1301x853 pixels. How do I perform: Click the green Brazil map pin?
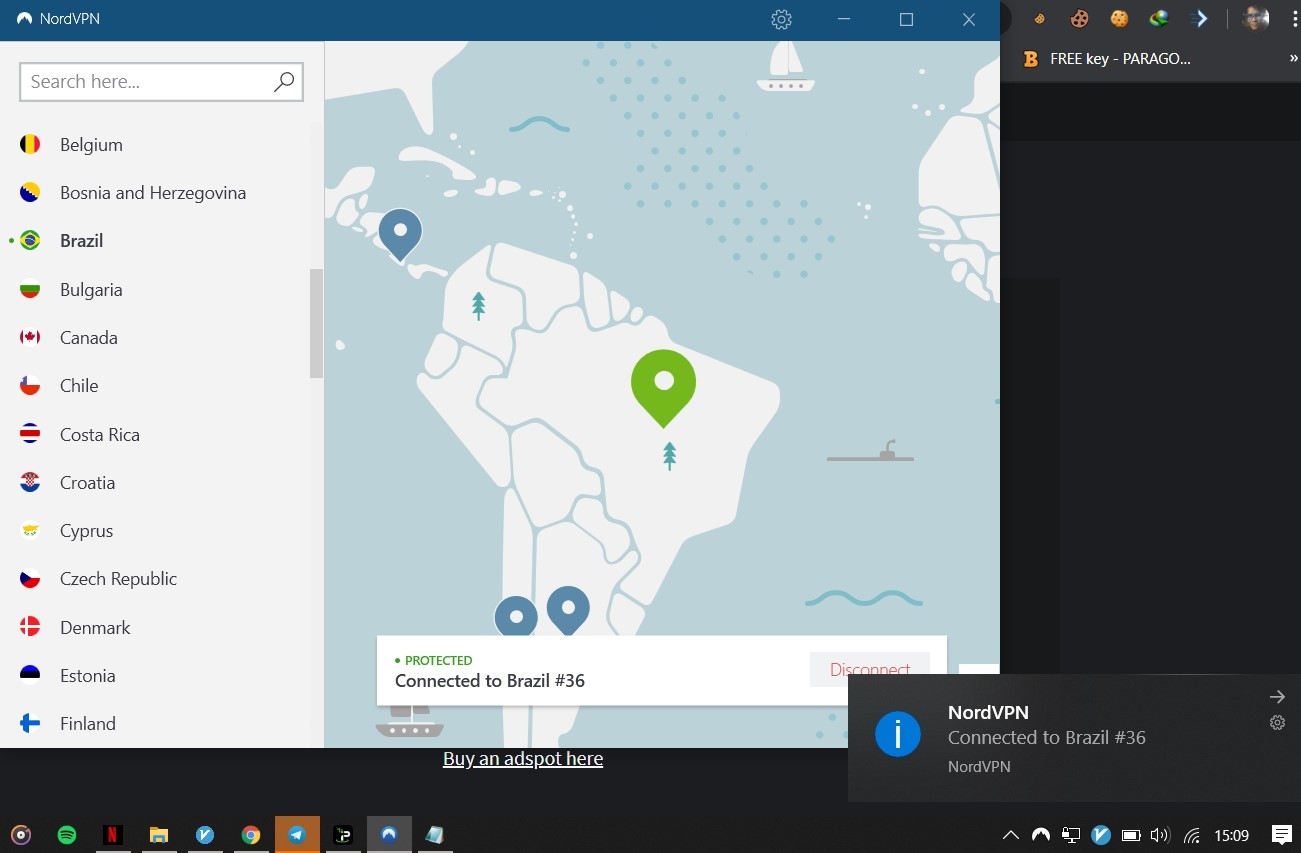pyautogui.click(x=663, y=385)
